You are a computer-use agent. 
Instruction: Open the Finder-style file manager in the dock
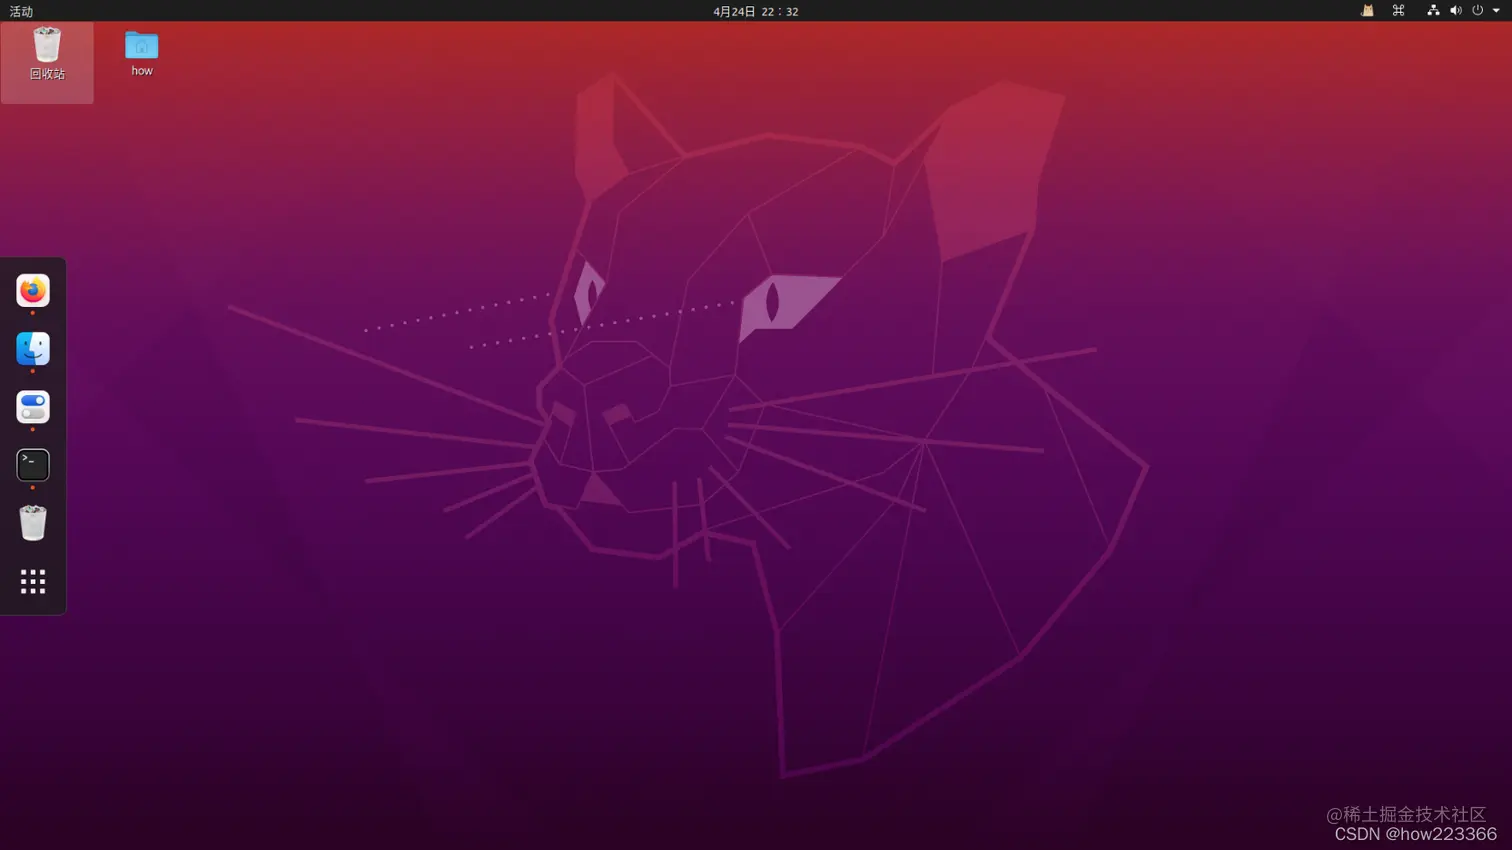pyautogui.click(x=33, y=349)
